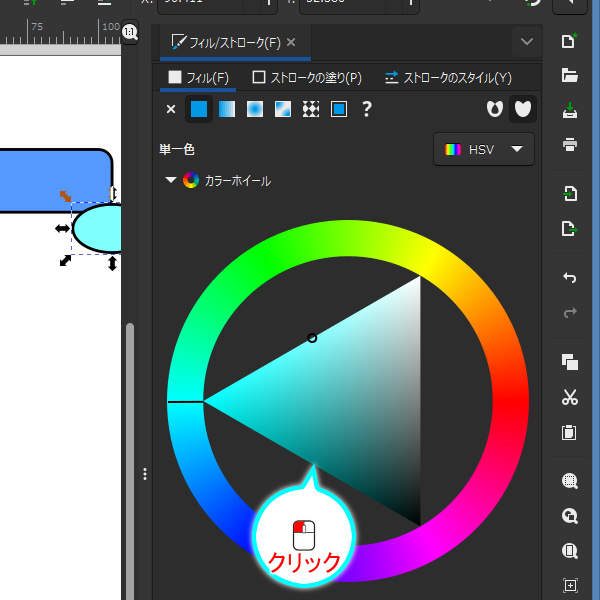This screenshot has width=600, height=600.
Task: Select linear gradient fill icon
Action: 227,109
